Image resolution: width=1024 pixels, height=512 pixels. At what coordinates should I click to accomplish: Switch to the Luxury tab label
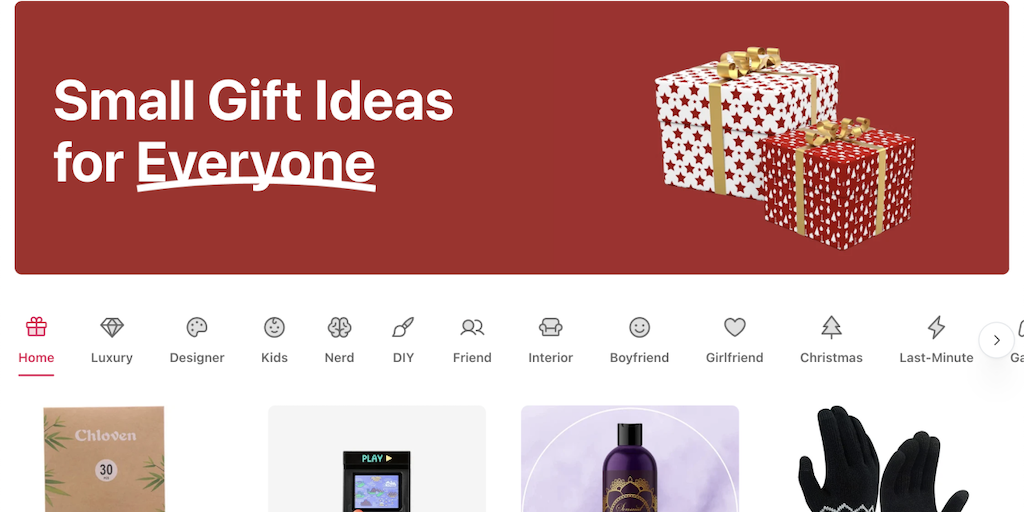[x=112, y=358]
